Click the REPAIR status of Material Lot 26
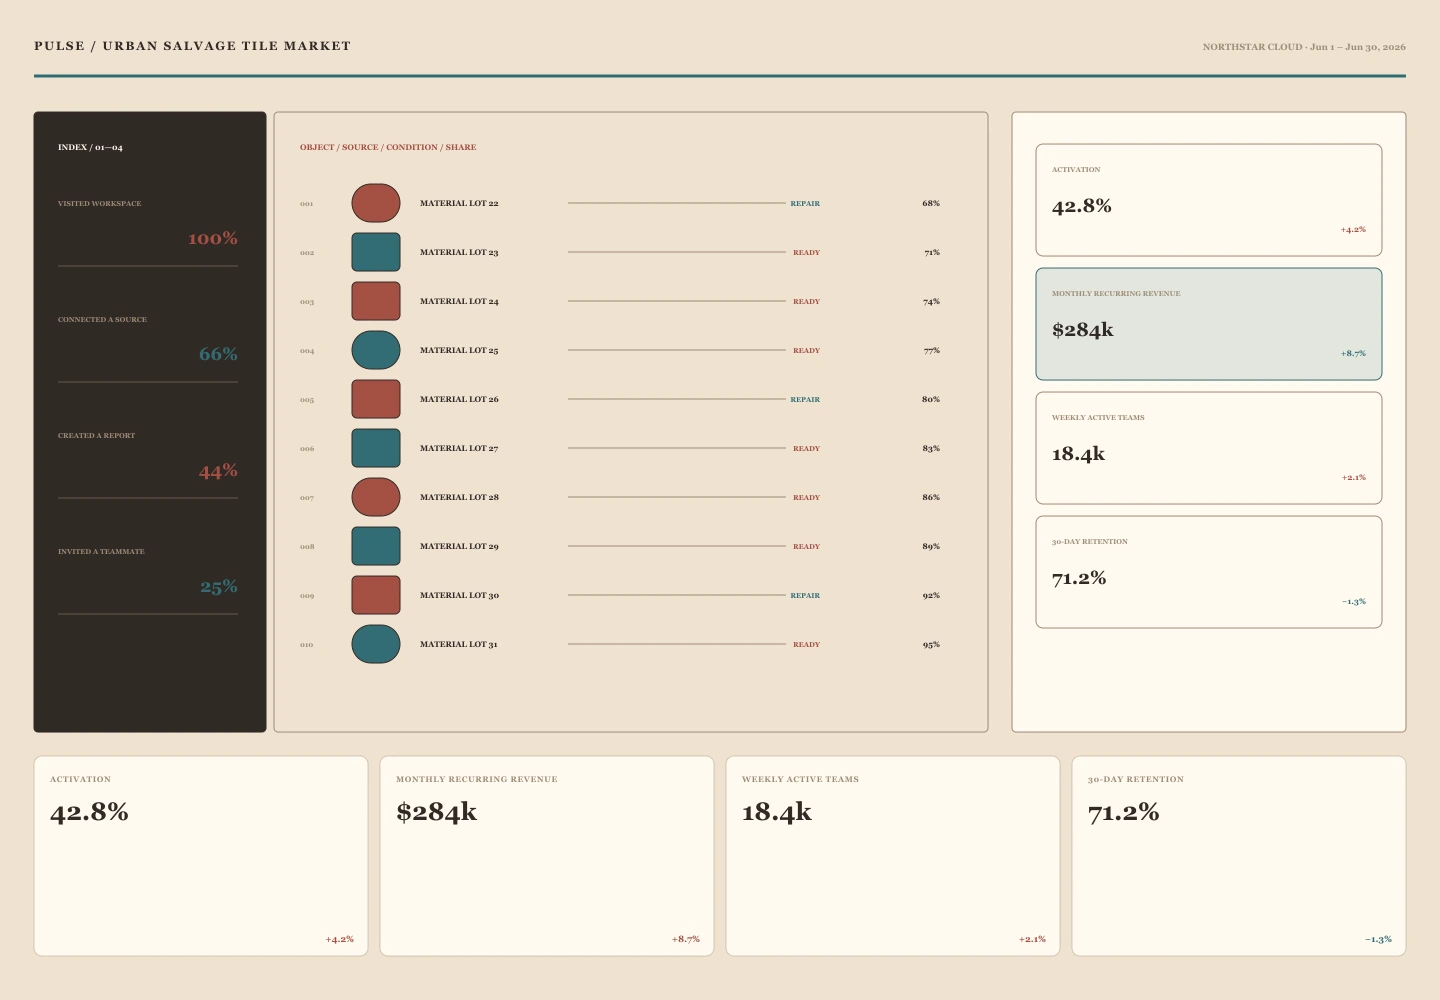Viewport: 1440px width, 1000px height. [805, 399]
